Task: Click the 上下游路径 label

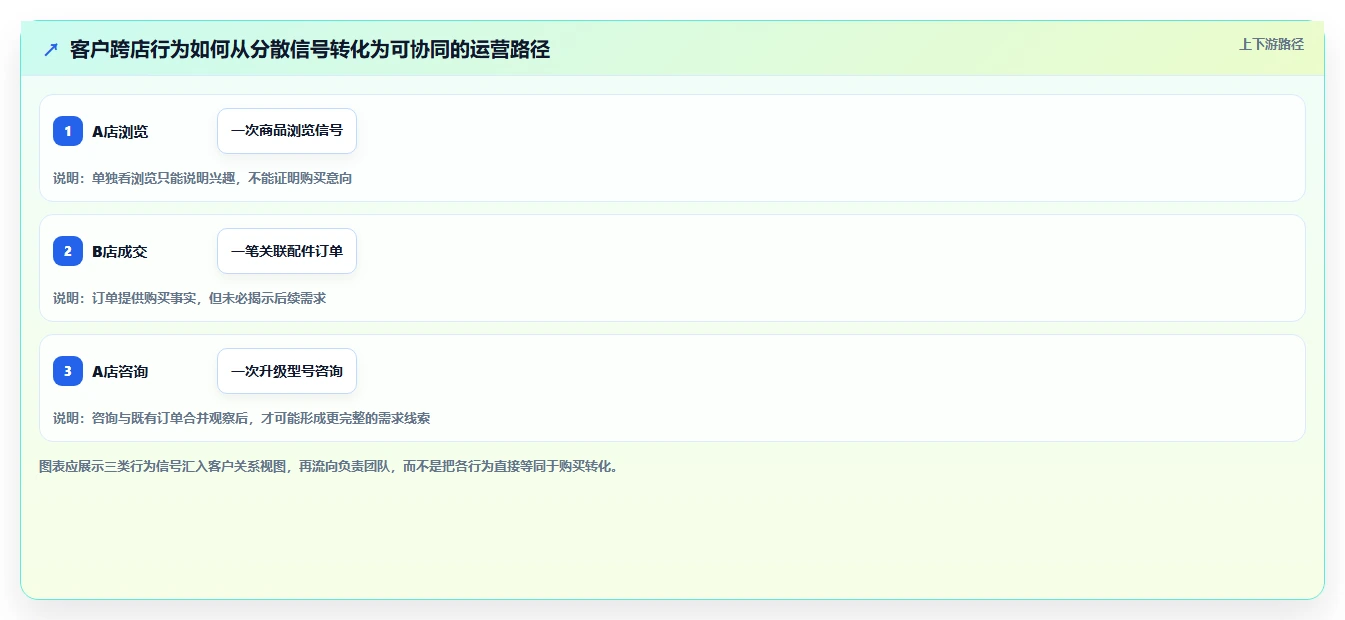Action: (x=1271, y=44)
